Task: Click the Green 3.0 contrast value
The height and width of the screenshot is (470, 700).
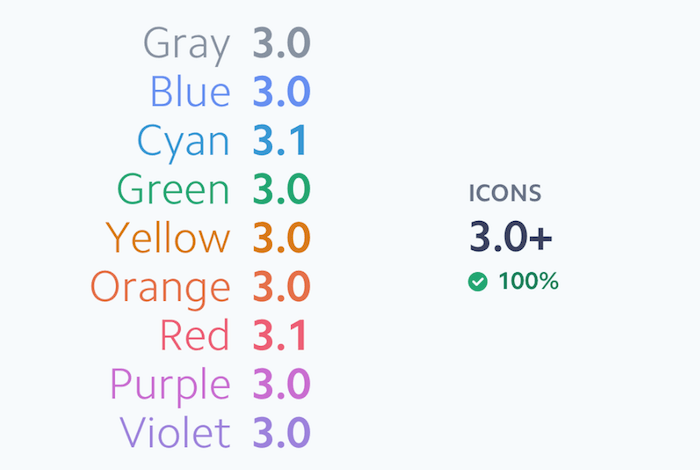Action: click(x=281, y=189)
